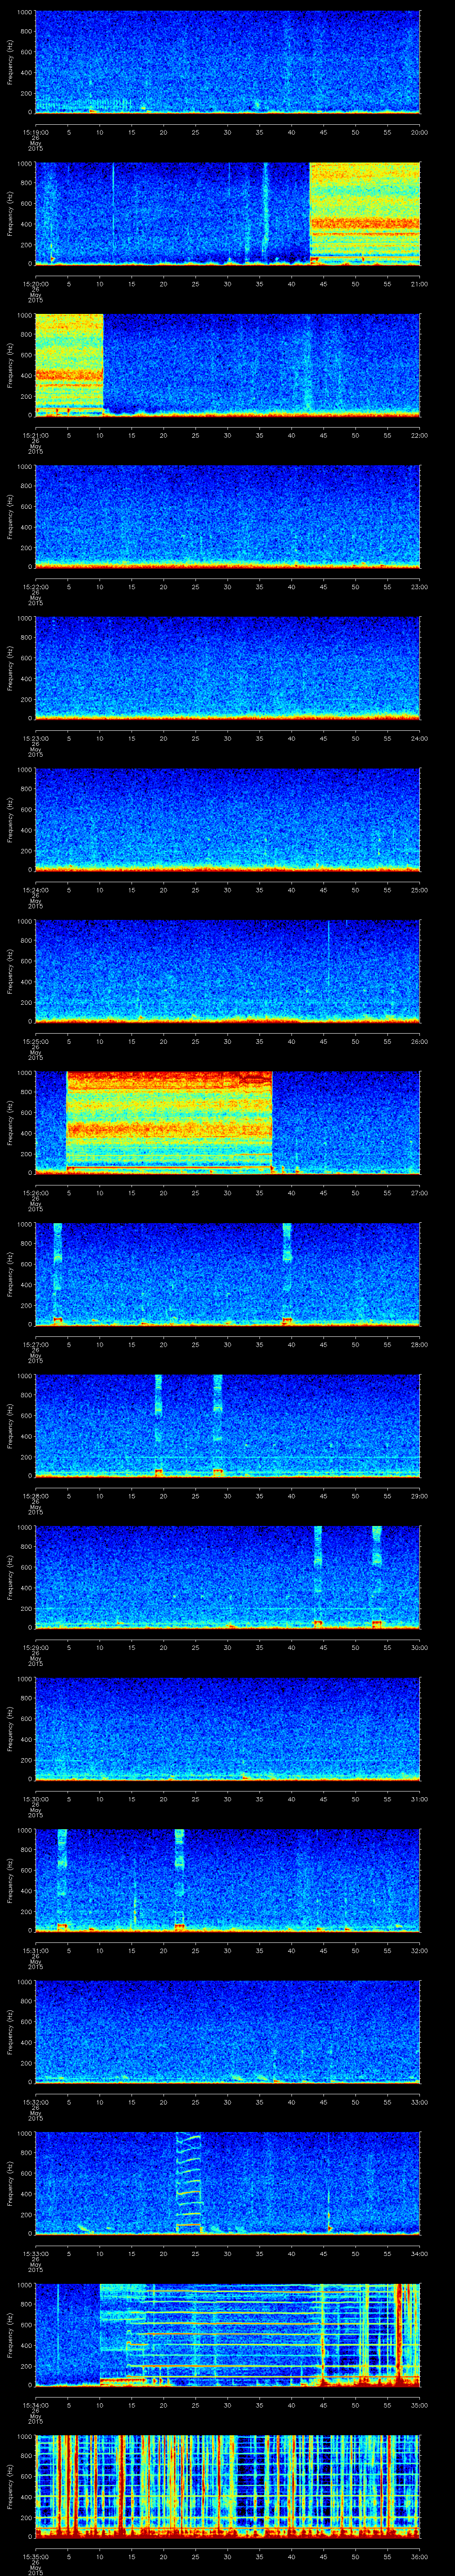Click the 24:00 end time label

[419, 738]
